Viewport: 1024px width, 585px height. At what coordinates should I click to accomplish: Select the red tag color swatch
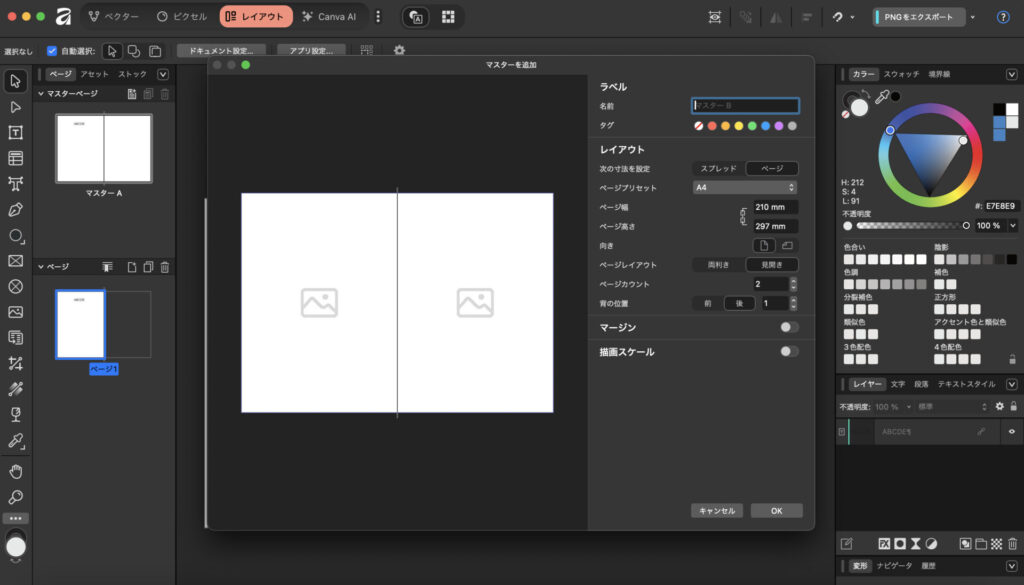pos(712,126)
